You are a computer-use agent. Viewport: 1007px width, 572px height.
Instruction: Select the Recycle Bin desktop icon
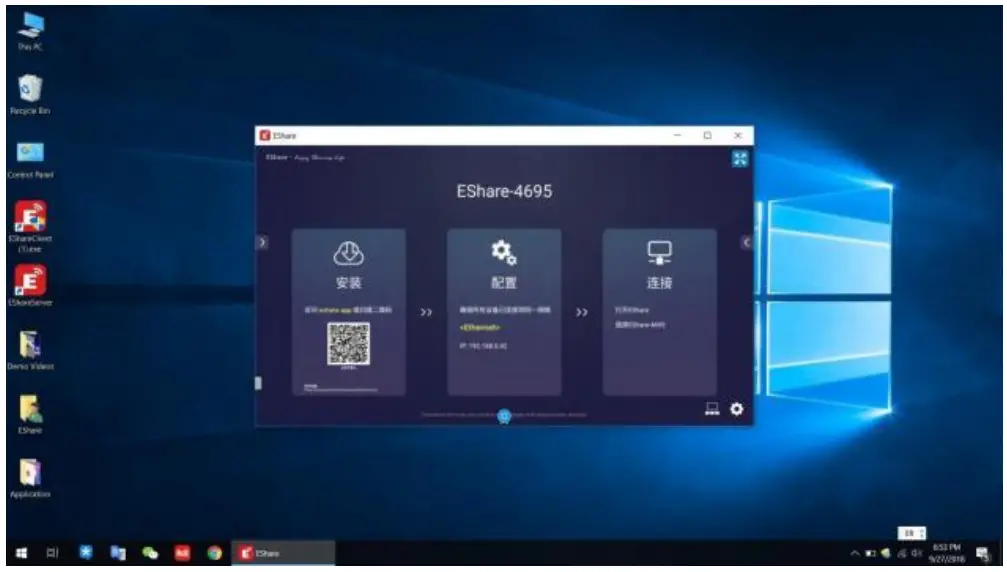(x=30, y=94)
